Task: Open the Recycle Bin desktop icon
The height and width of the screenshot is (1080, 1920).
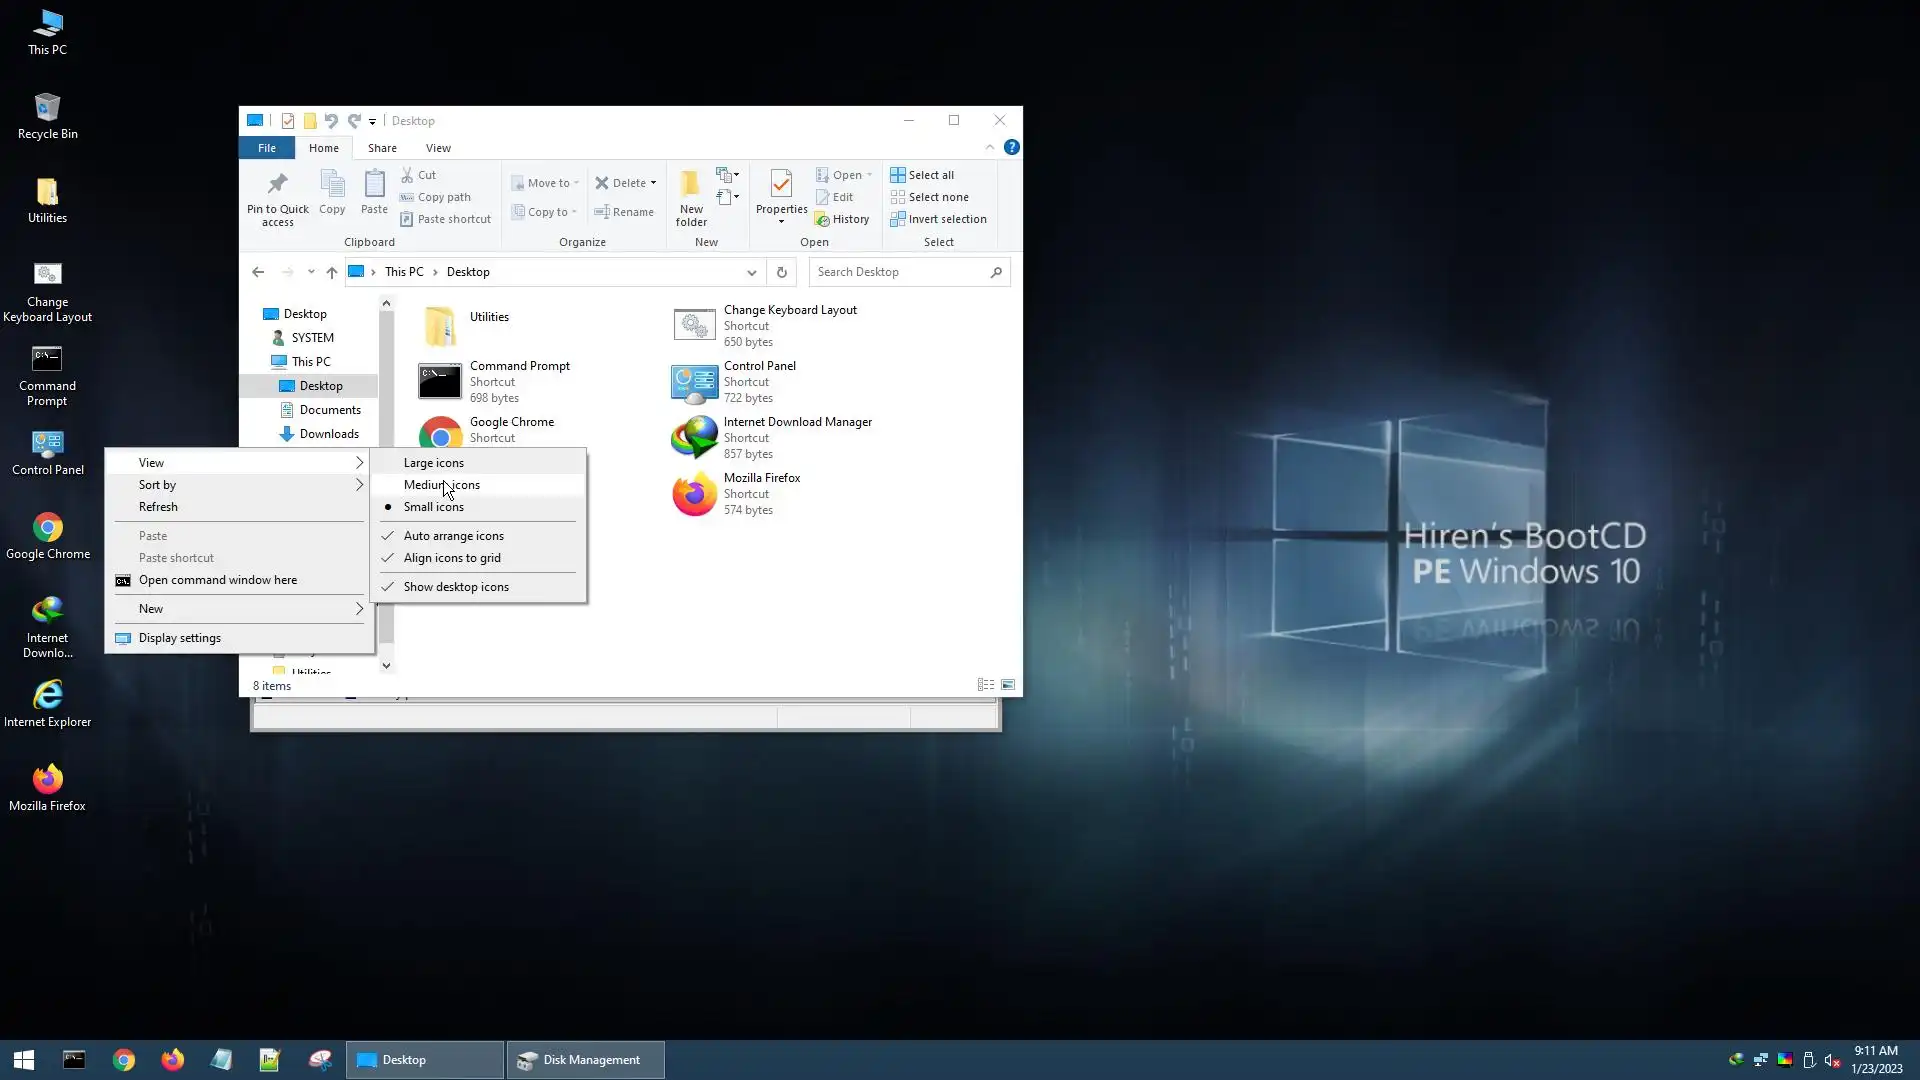Action: (47, 108)
